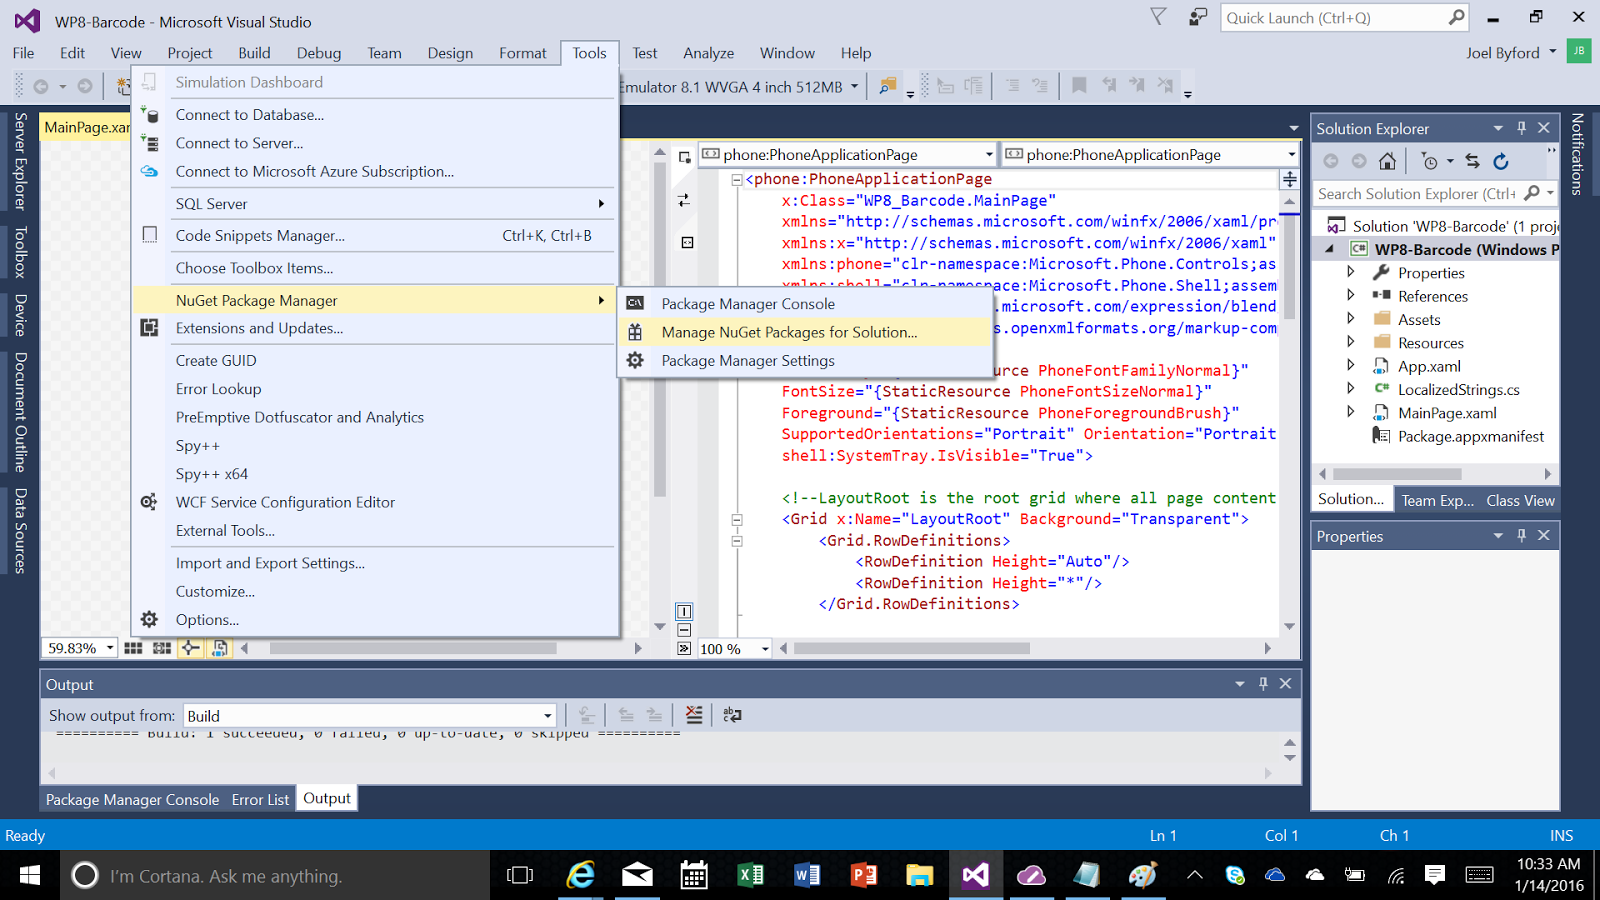This screenshot has height=900, width=1600.
Task: Click the Solution Explorer Home icon
Action: (1387, 161)
